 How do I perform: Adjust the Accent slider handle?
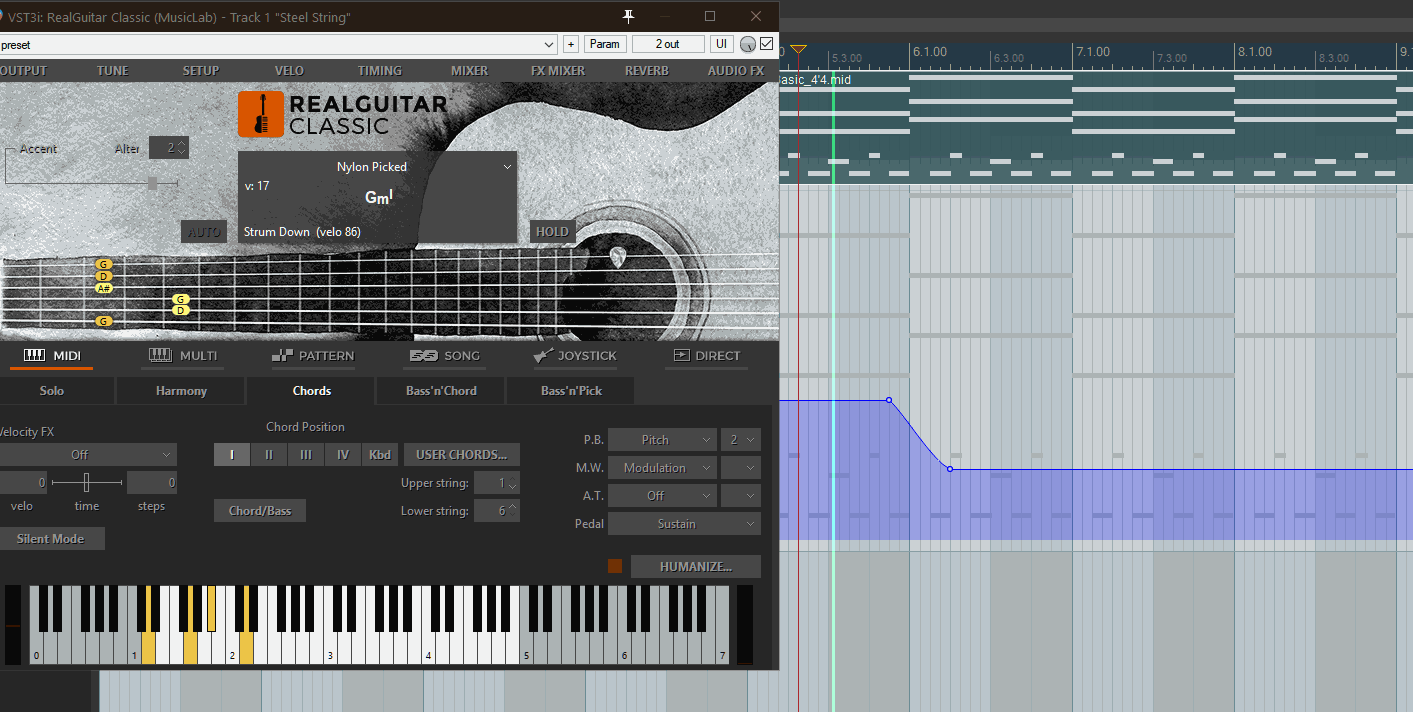pos(153,183)
